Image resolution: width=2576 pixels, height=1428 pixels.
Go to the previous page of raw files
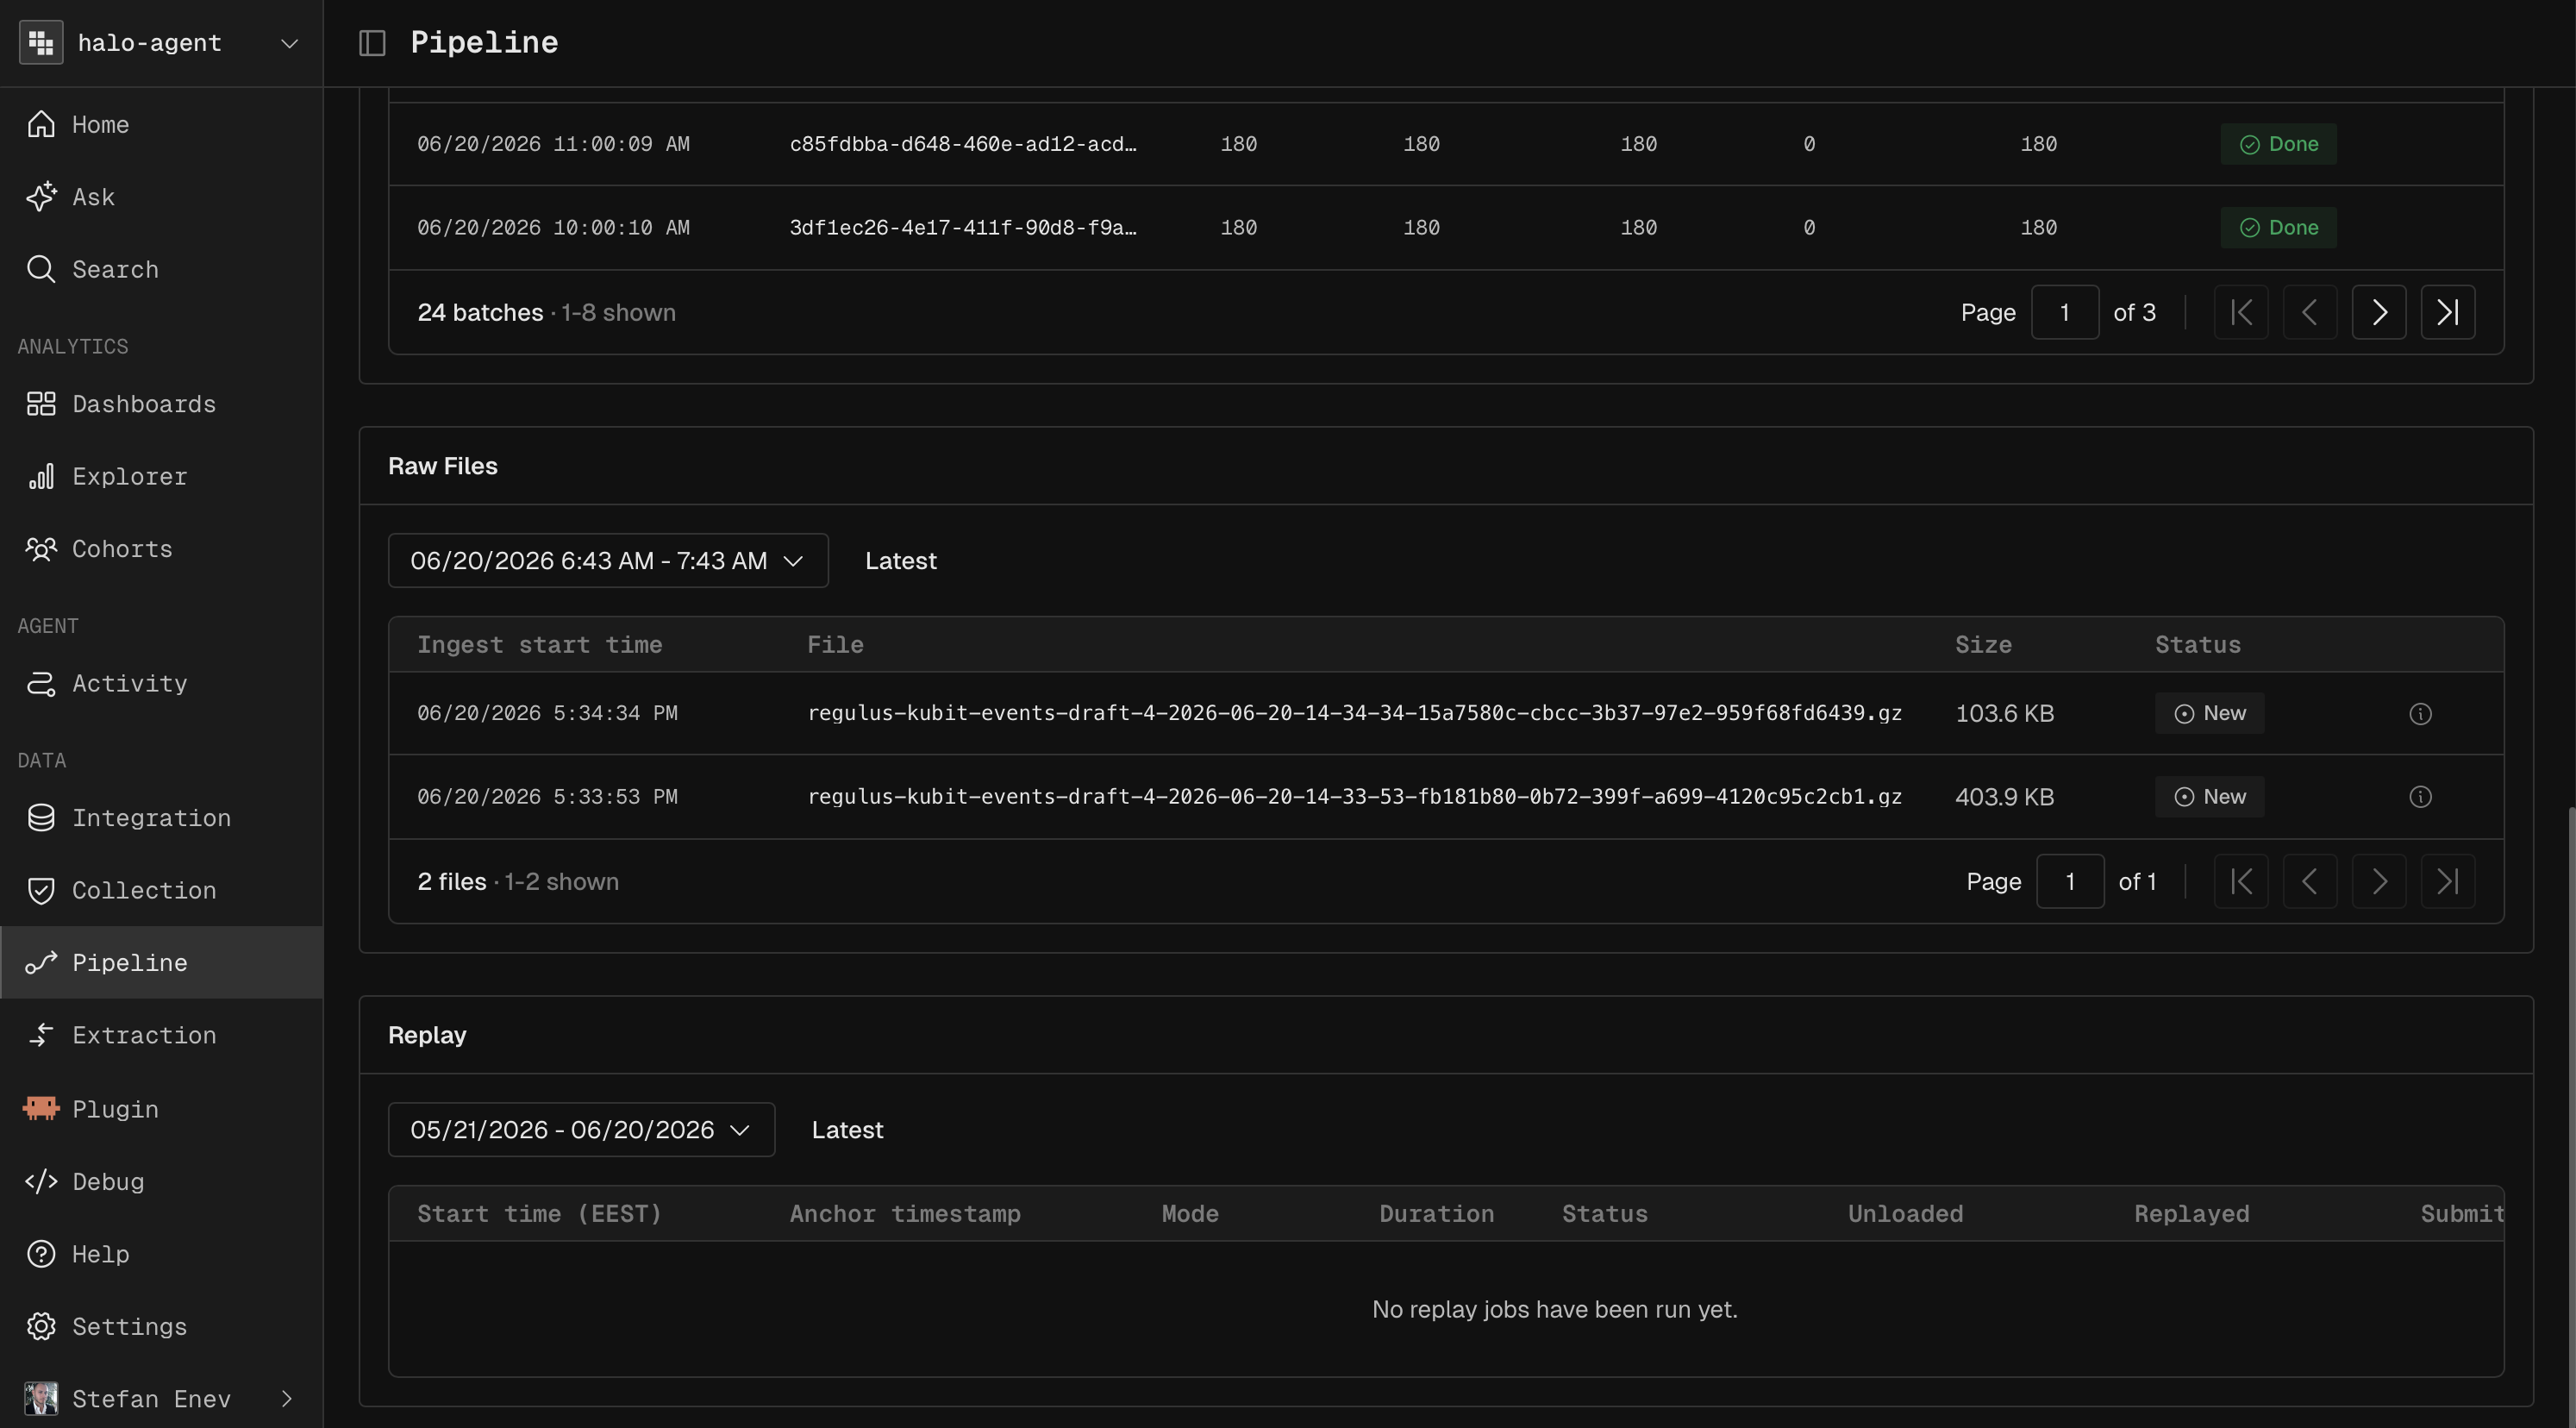click(2310, 882)
